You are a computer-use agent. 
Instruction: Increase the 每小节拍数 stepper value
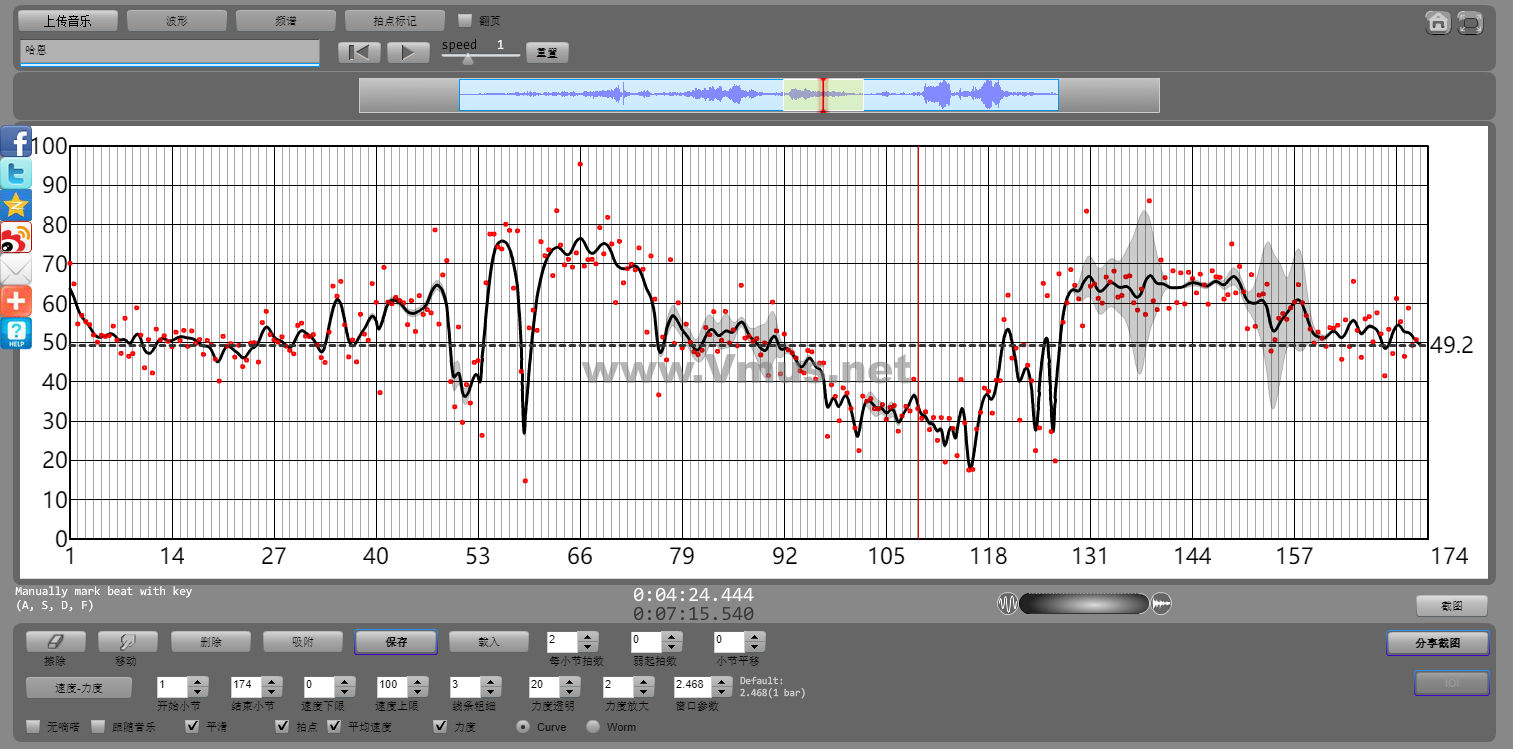click(589, 636)
